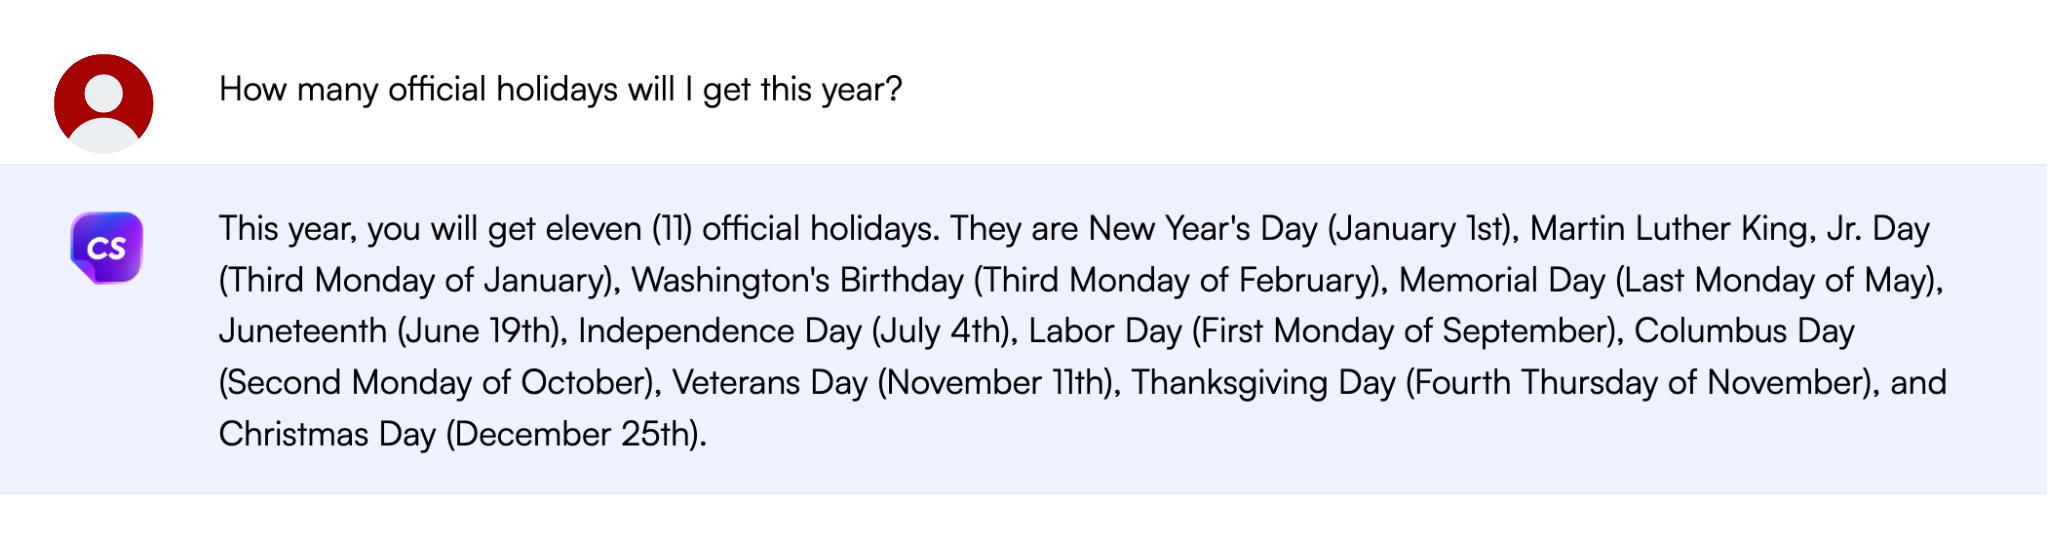The image size is (2048, 542).
Task: Click "Independence Day (July 4th)" text
Action: pos(793,332)
